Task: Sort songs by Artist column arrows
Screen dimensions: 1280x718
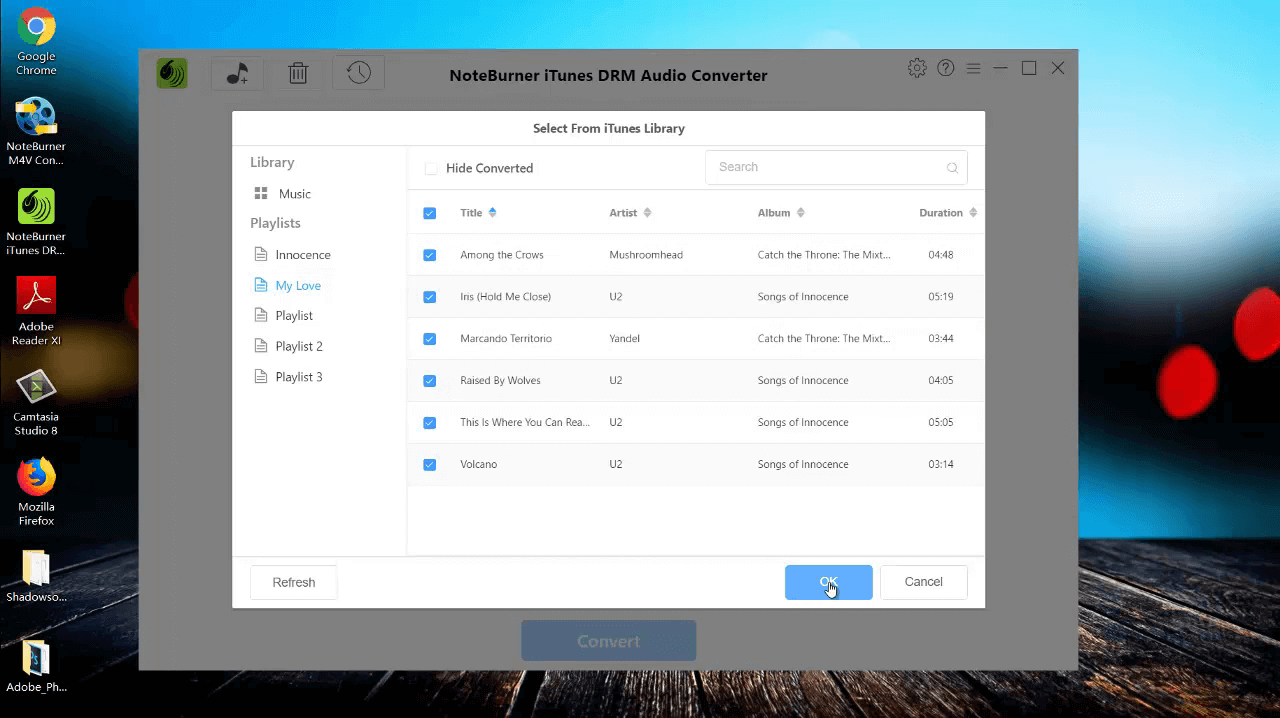Action: pyautogui.click(x=647, y=213)
